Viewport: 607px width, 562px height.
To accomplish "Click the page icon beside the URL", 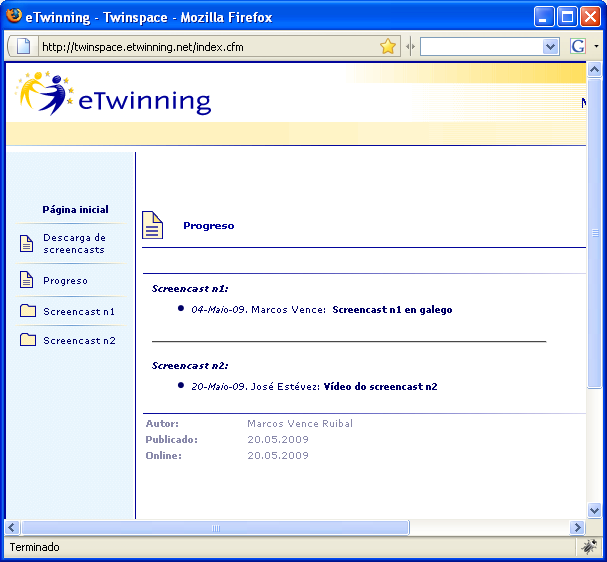I will click(23, 46).
